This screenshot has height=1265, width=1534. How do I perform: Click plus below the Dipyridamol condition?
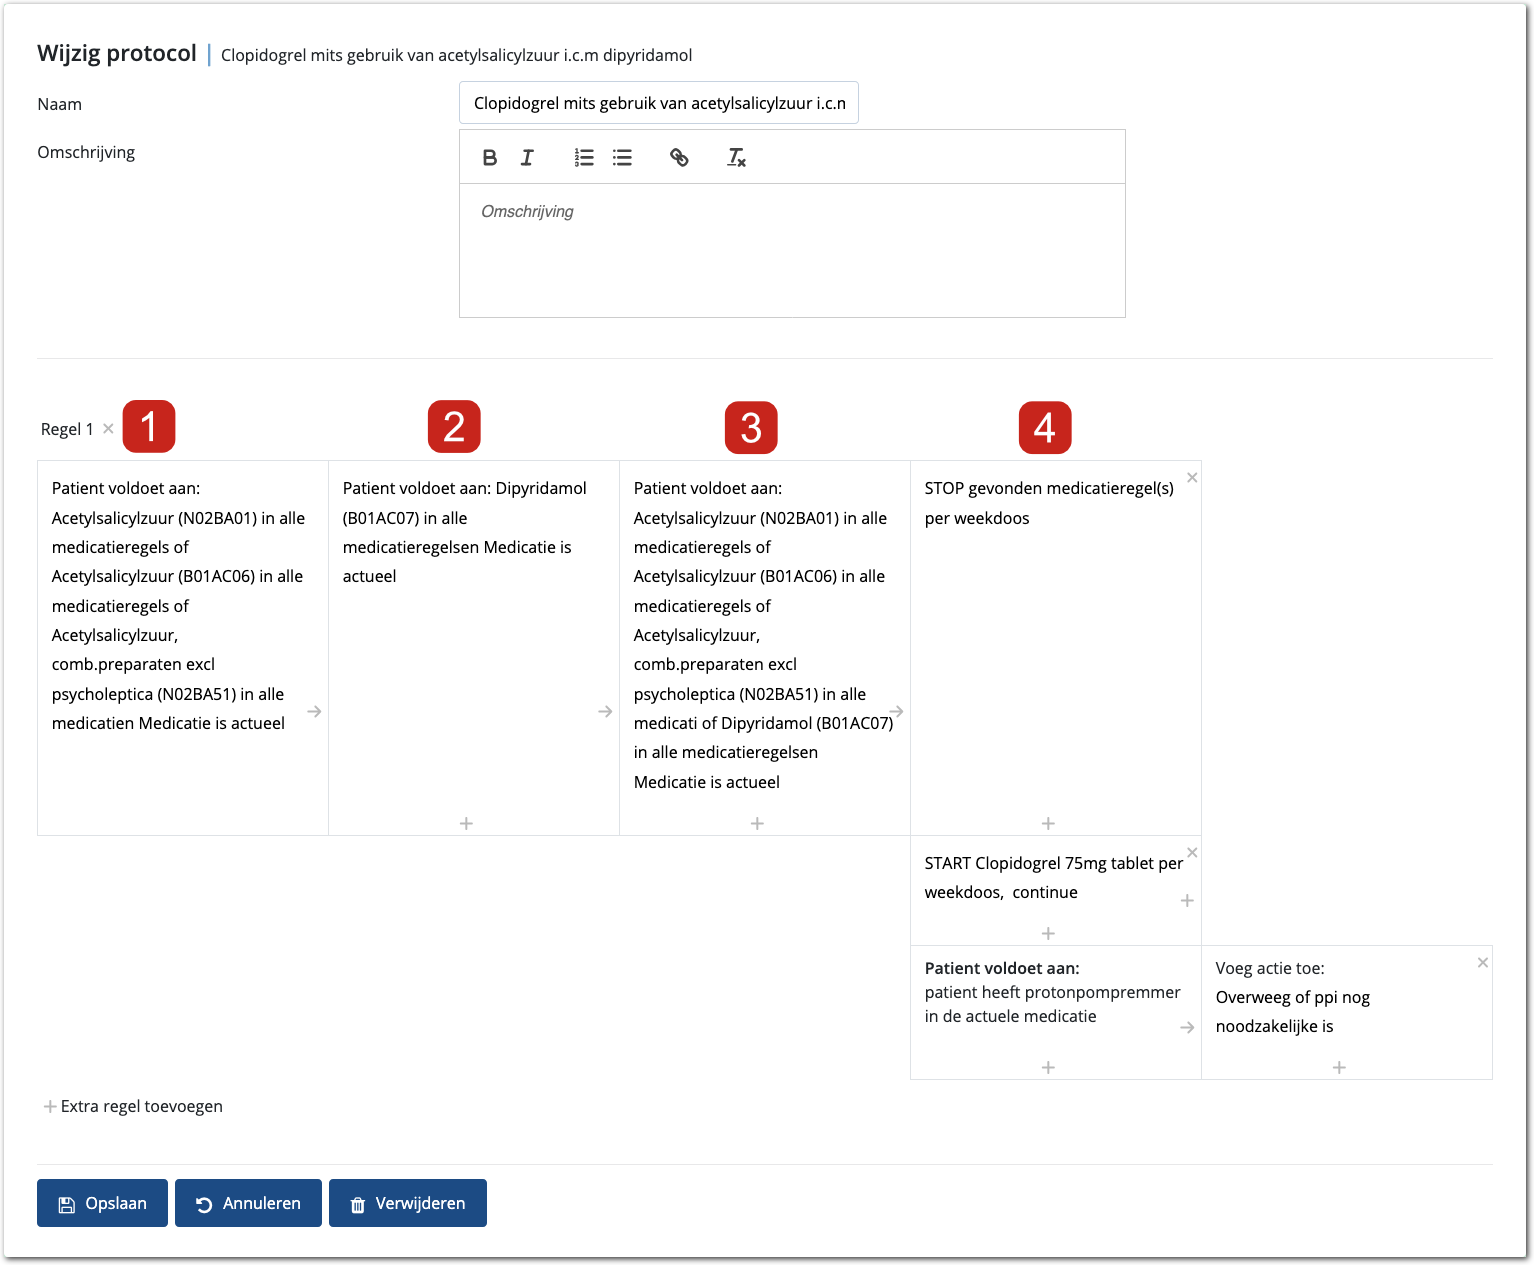click(466, 823)
